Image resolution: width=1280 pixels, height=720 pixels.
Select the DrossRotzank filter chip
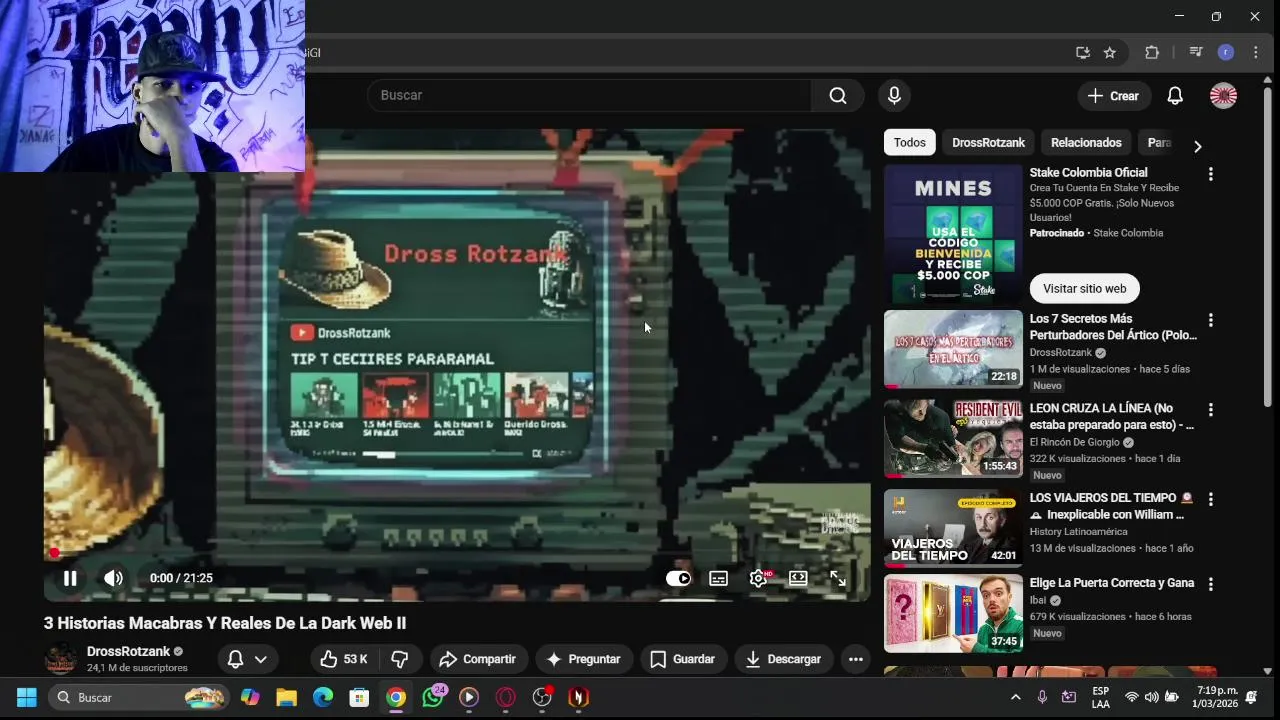988,142
